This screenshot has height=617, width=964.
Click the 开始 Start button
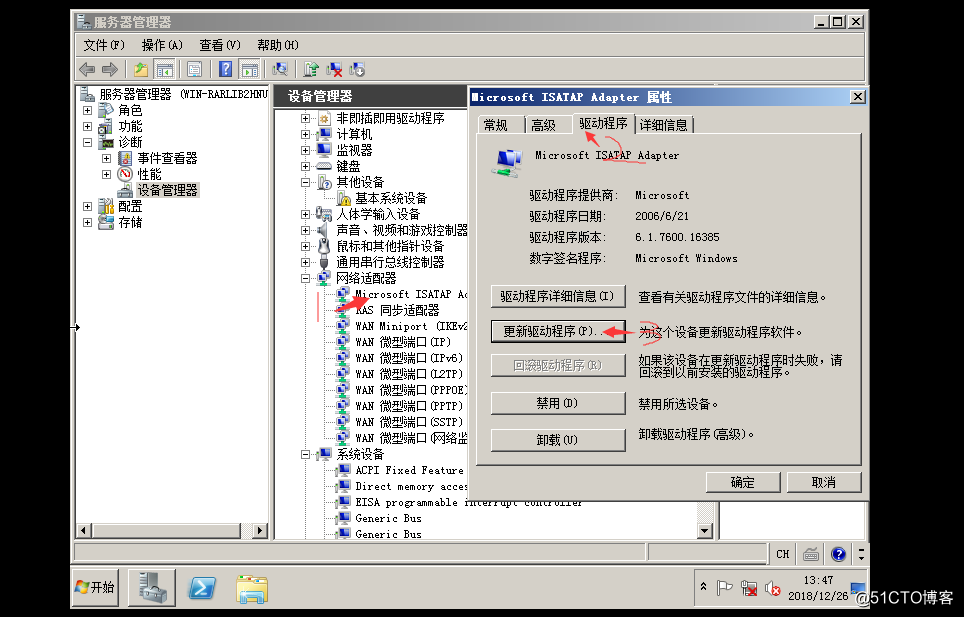(x=95, y=588)
